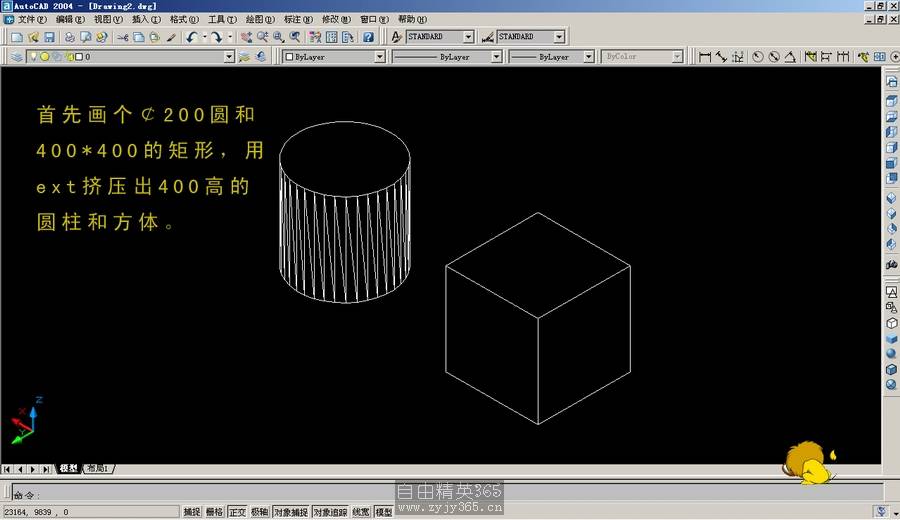
Task: Open the text style STANDARD dropdown
Action: click(468, 37)
